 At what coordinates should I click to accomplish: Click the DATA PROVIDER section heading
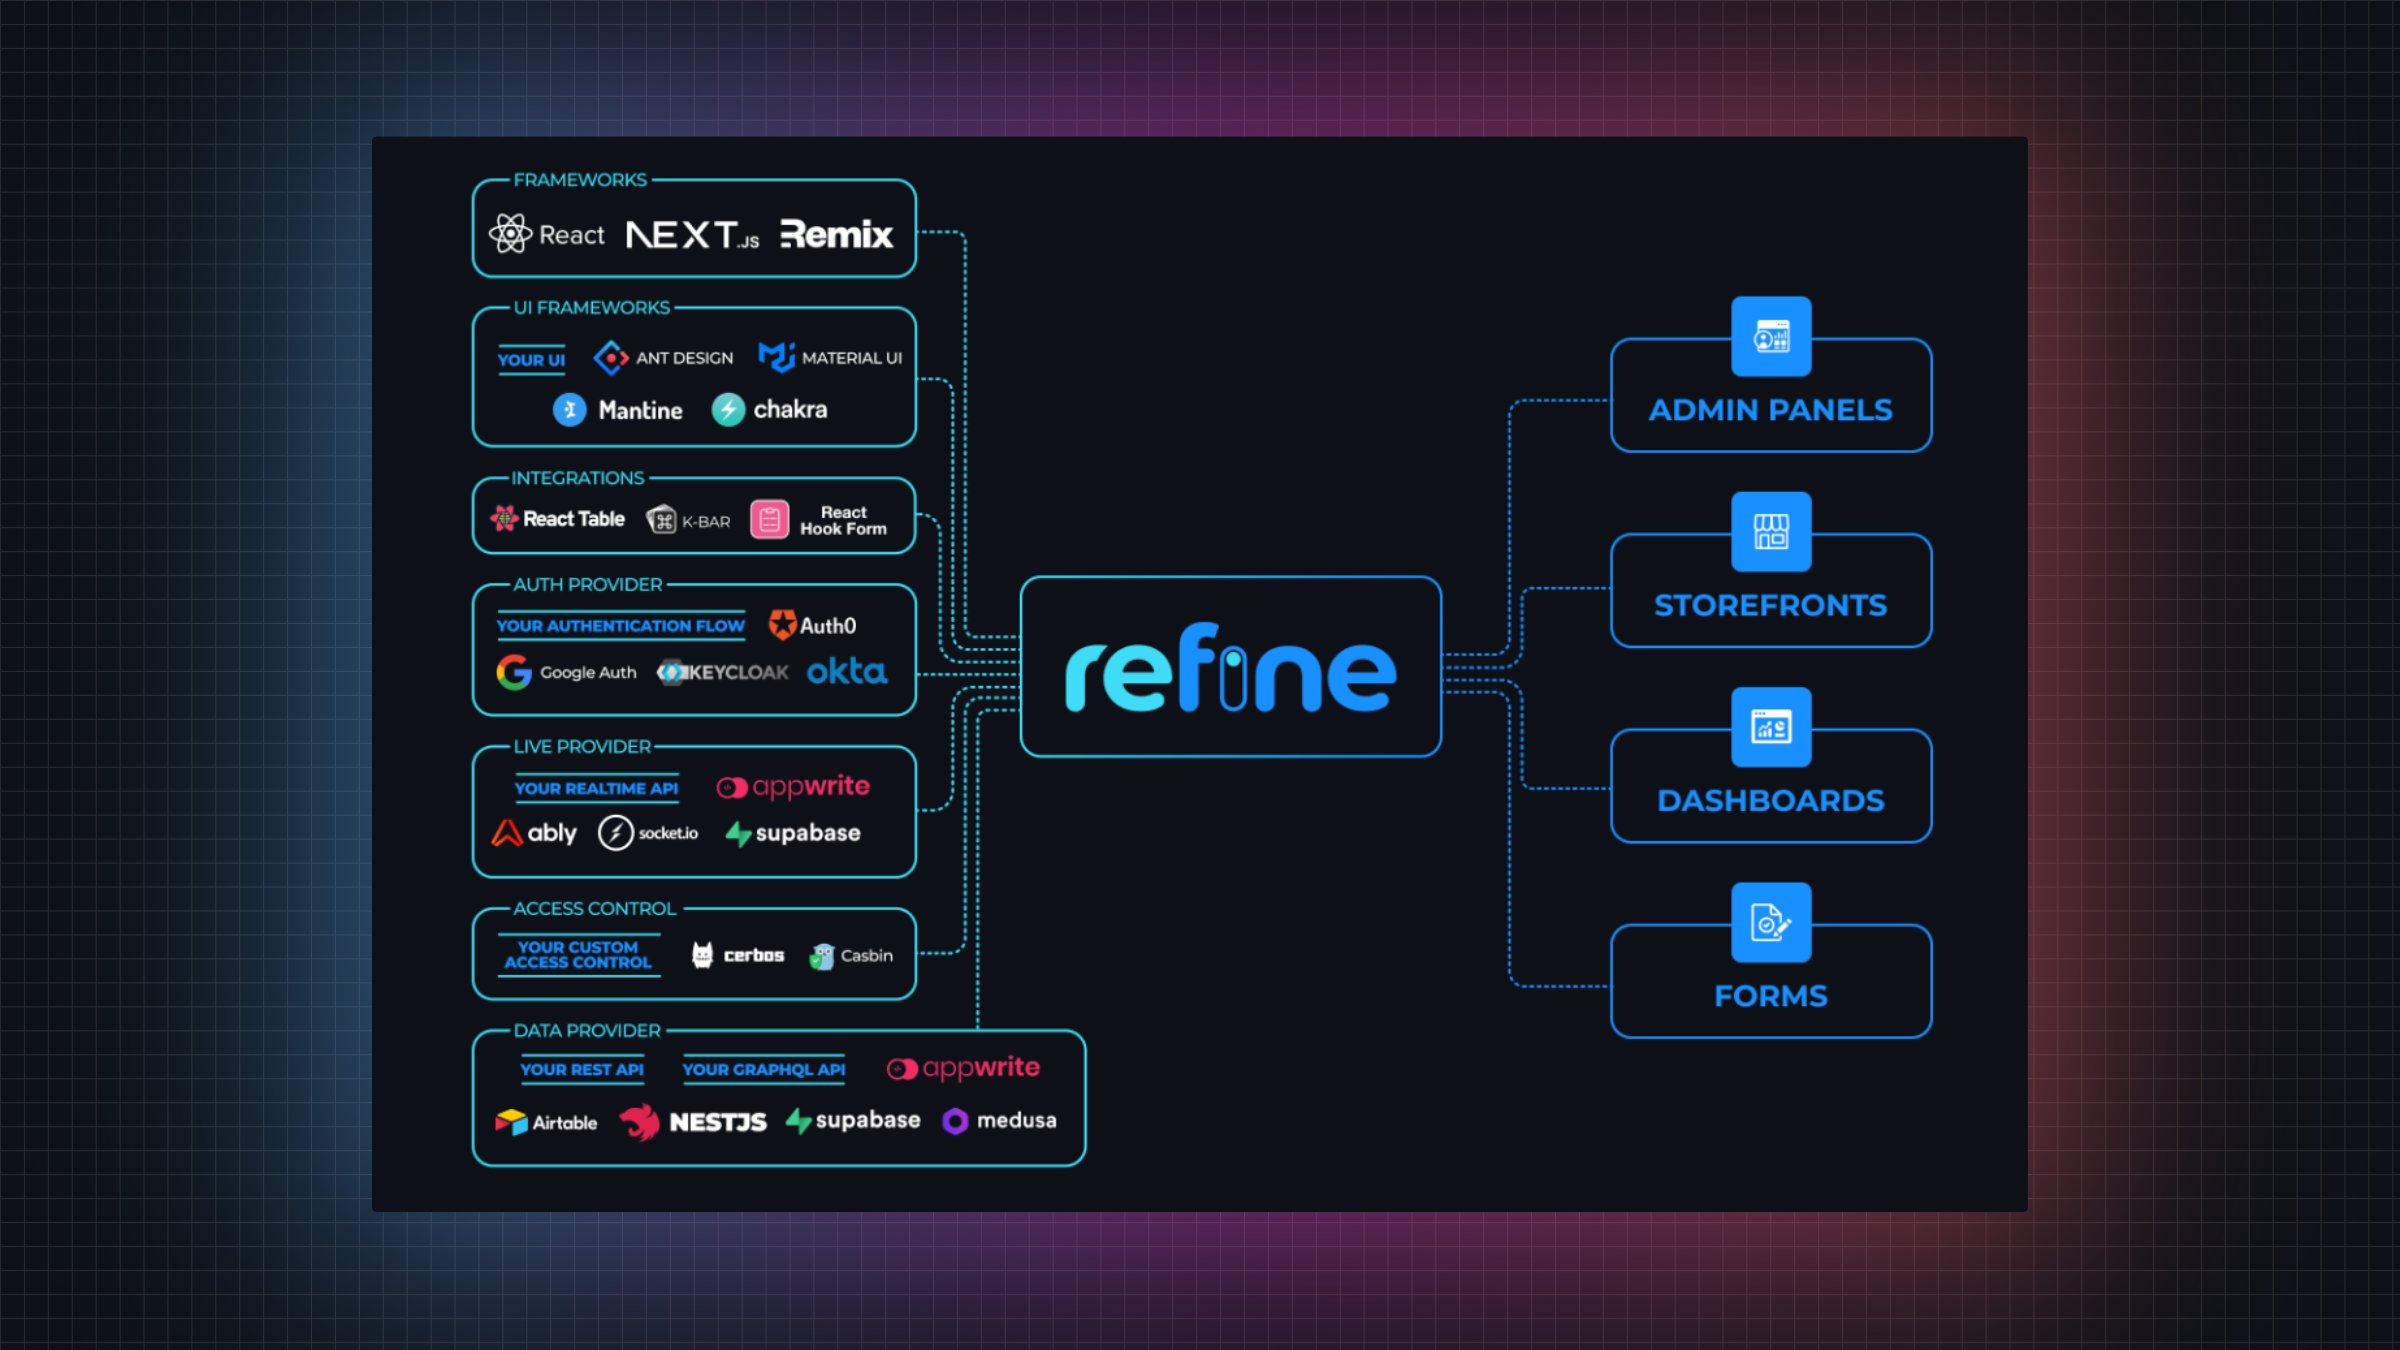pyautogui.click(x=587, y=1031)
